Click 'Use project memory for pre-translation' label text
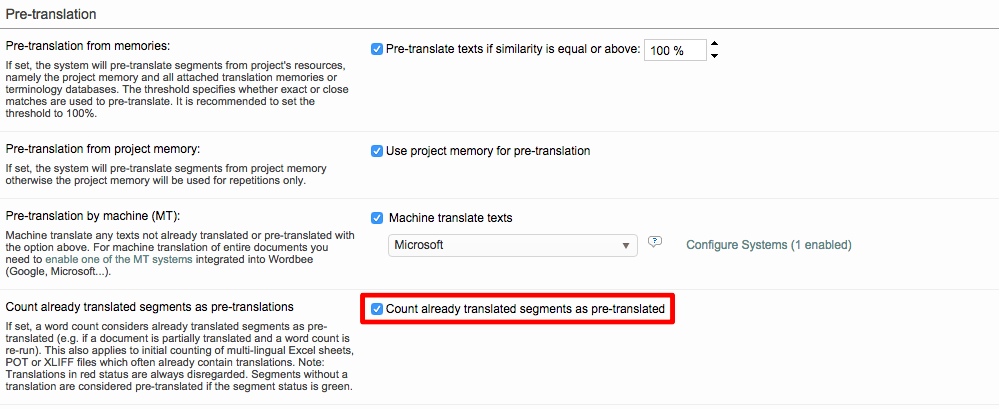 488,151
